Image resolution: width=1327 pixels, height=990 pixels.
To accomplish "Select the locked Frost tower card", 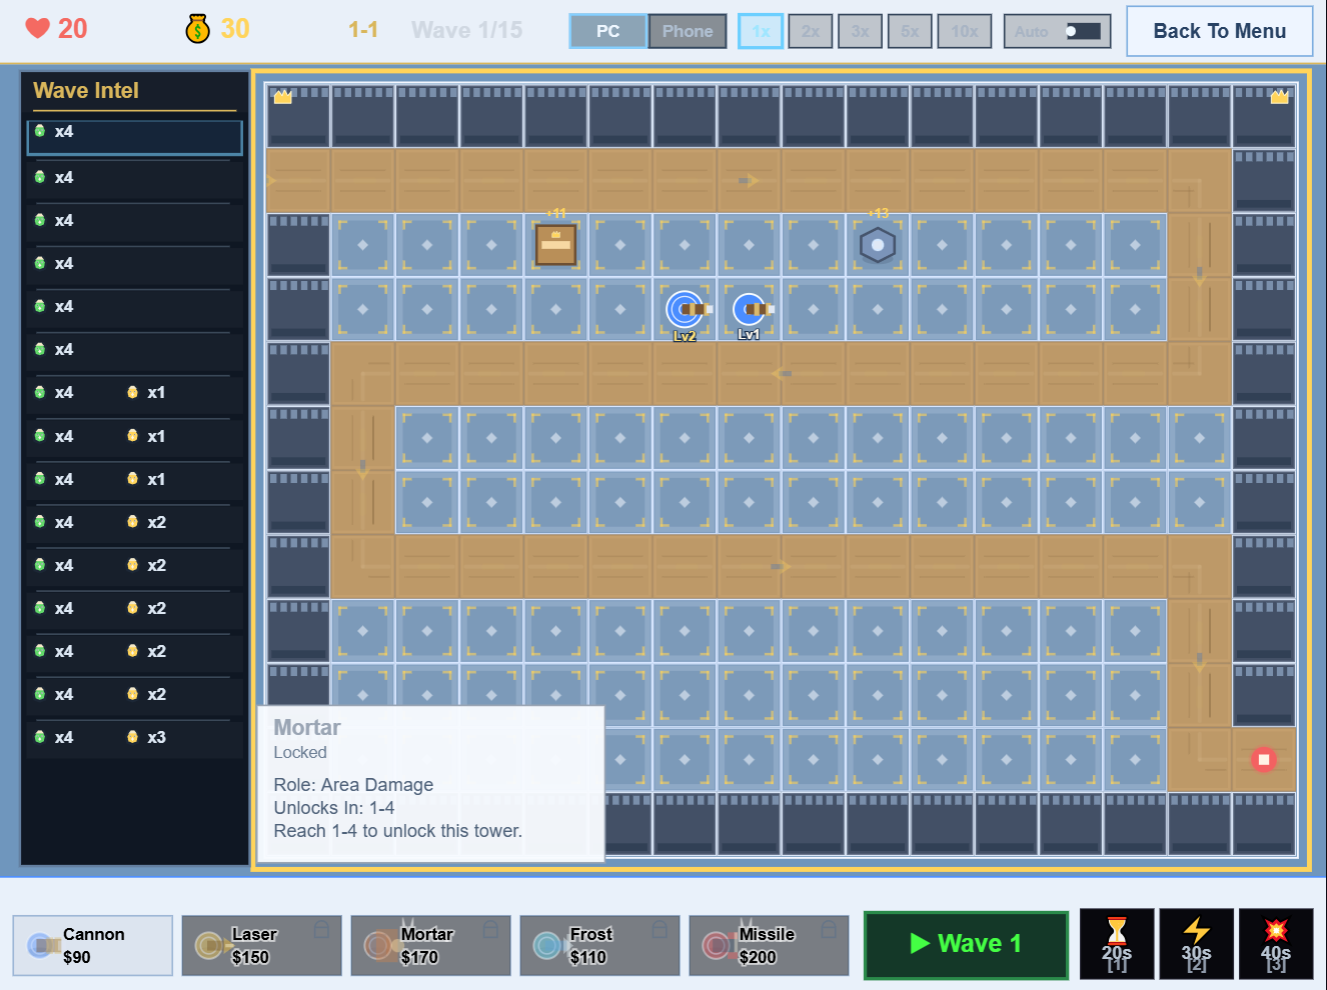I will (599, 945).
